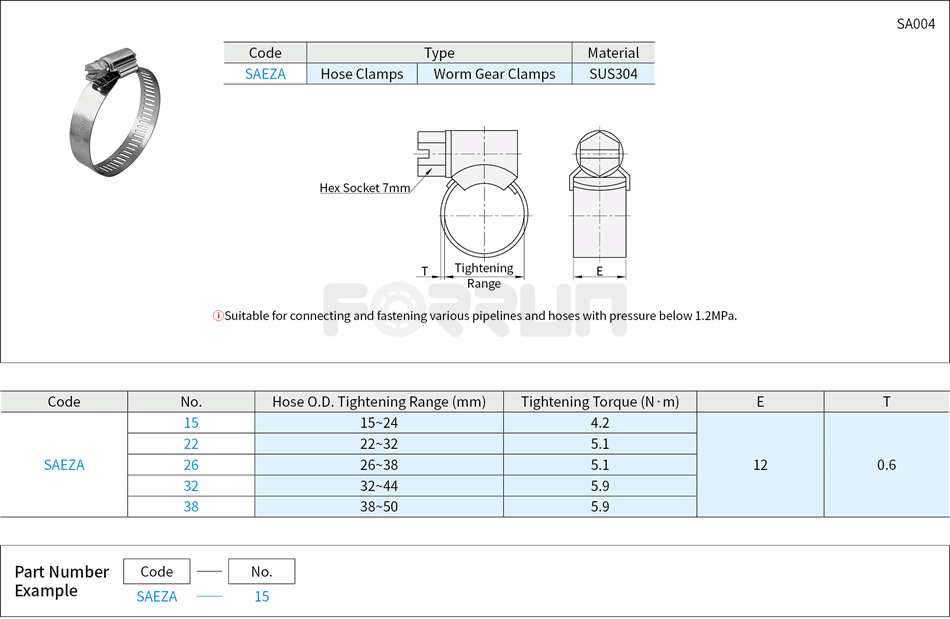Click the E value cell showing 12
Viewport: 950px width, 619px height.
coord(760,465)
